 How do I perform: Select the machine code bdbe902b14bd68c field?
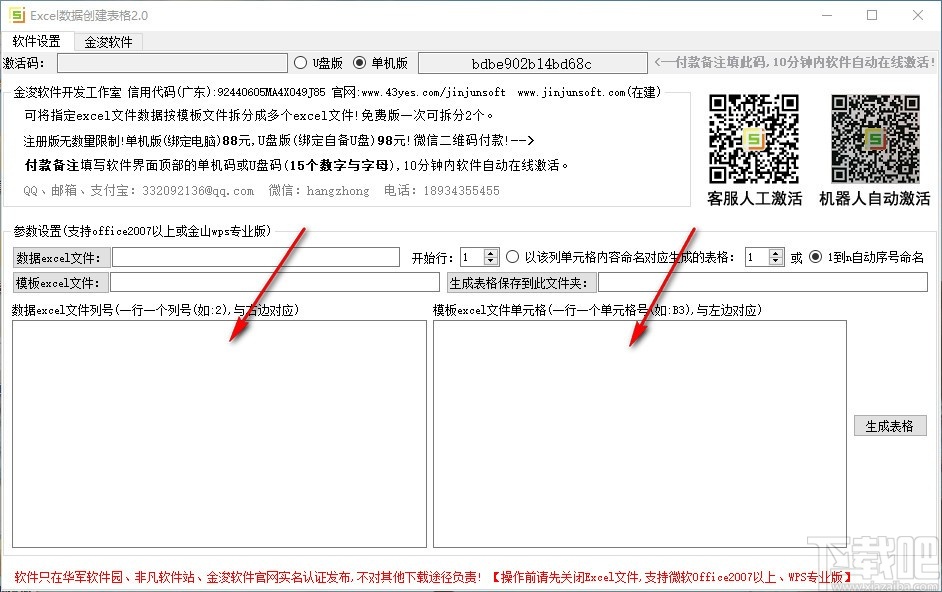(x=532, y=61)
